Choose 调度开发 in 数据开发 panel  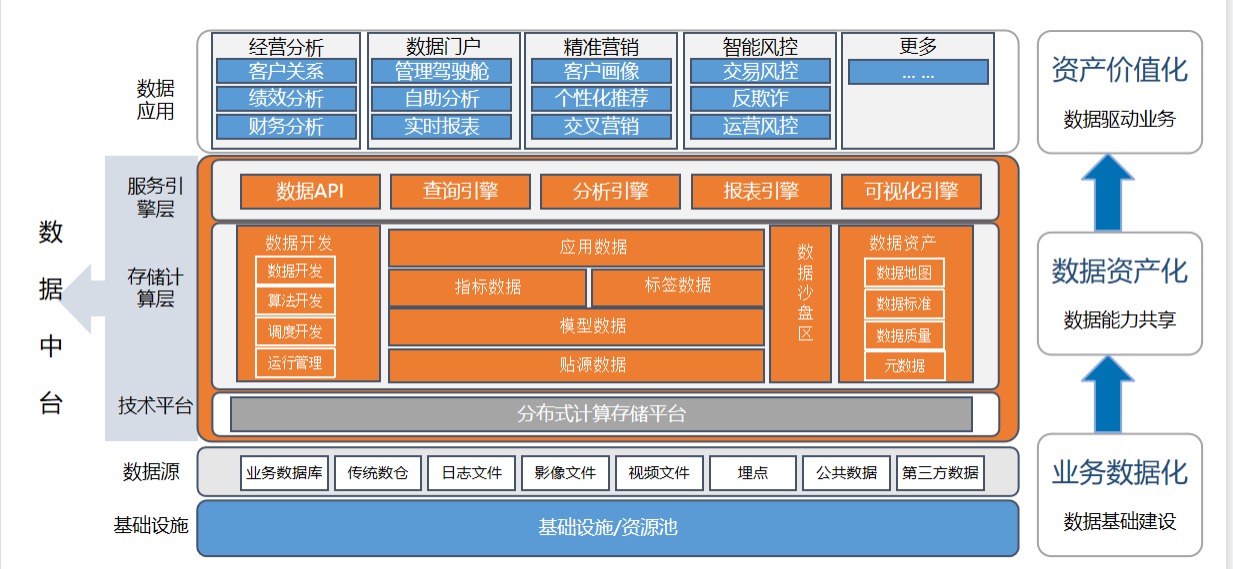[295, 332]
